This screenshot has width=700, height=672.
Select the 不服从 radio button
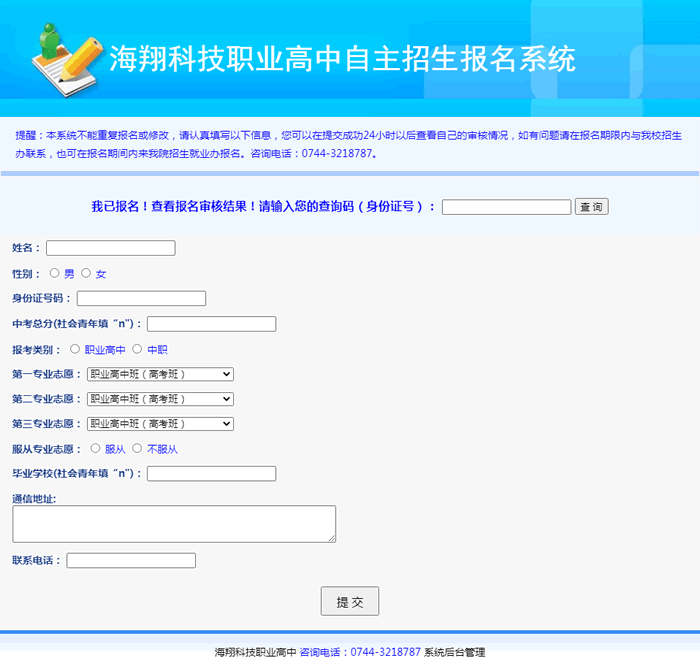pos(137,448)
